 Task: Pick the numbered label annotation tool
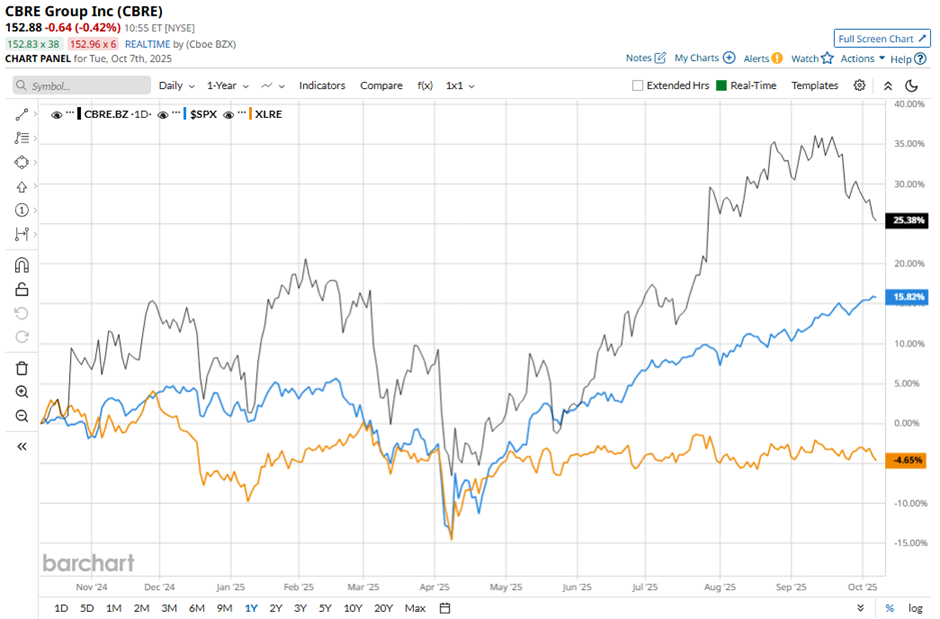point(22,210)
